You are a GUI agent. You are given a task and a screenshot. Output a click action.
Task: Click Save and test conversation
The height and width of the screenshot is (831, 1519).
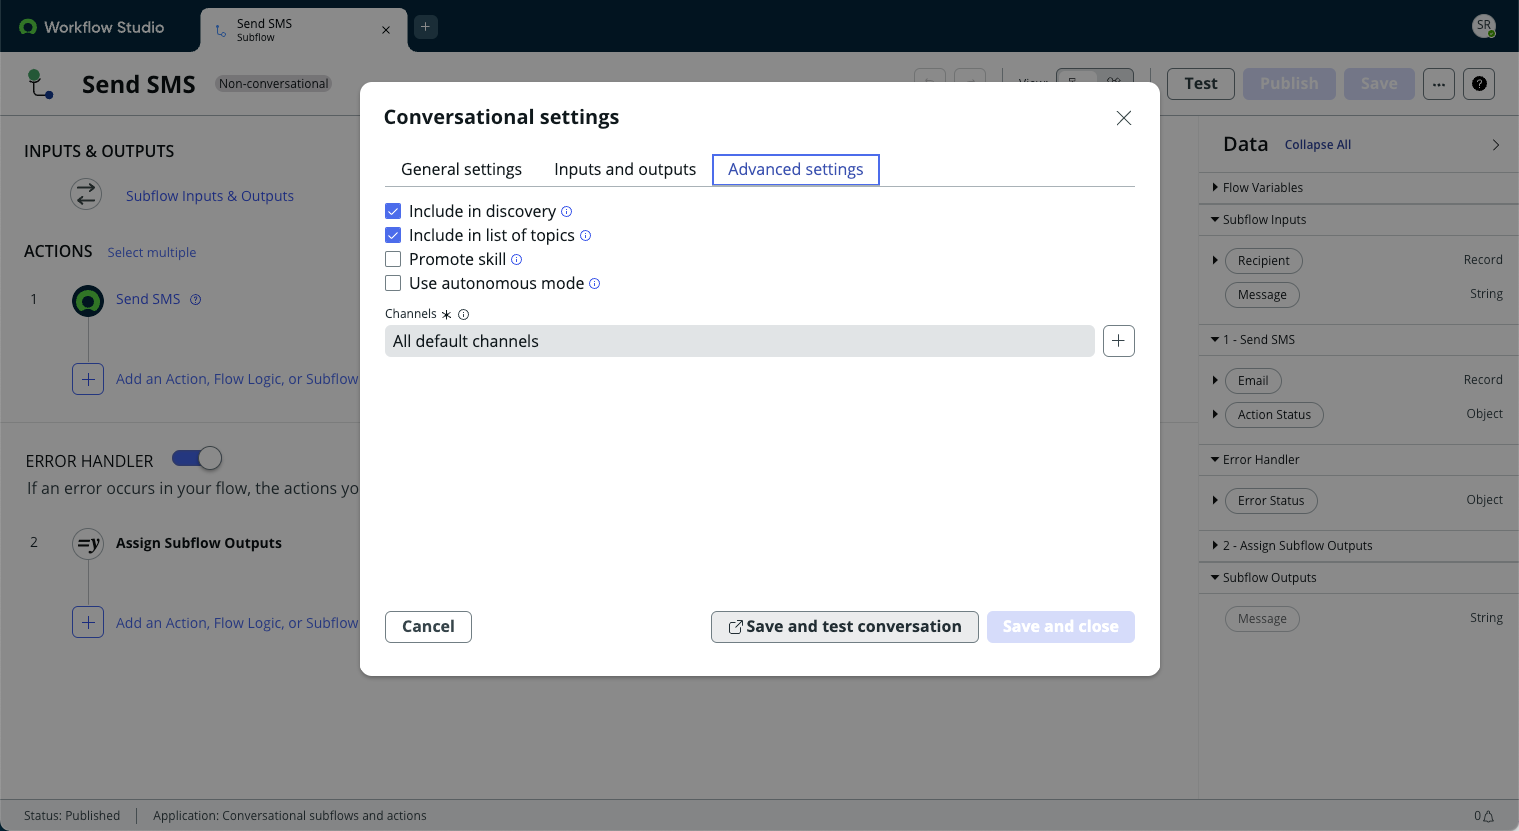tap(845, 627)
